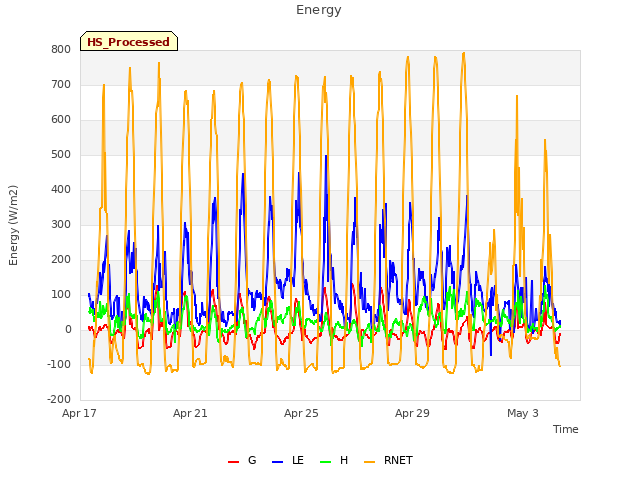Click the 800 y-axis value

coord(61,50)
